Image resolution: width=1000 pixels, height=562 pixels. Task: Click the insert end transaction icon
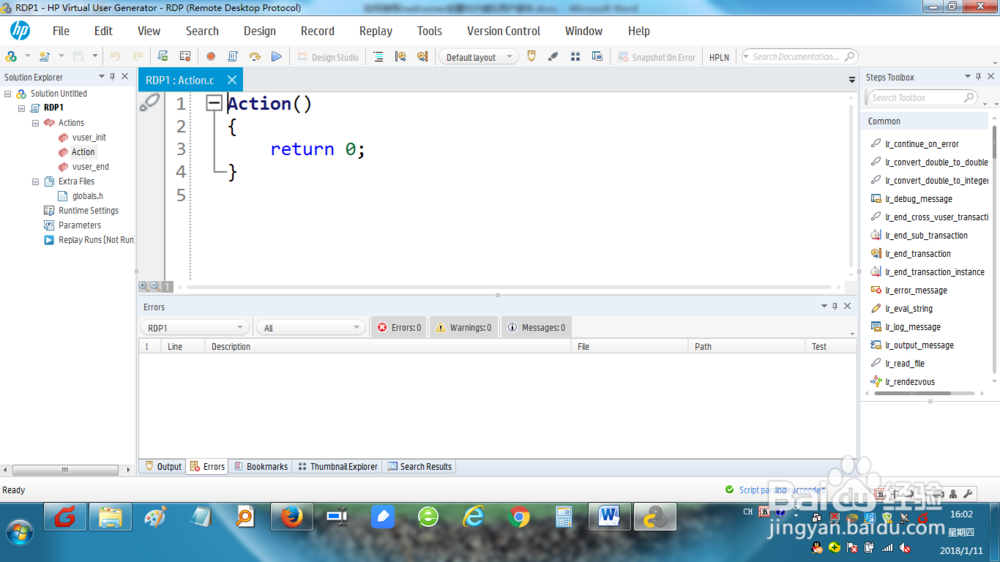pyautogui.click(x=422, y=57)
